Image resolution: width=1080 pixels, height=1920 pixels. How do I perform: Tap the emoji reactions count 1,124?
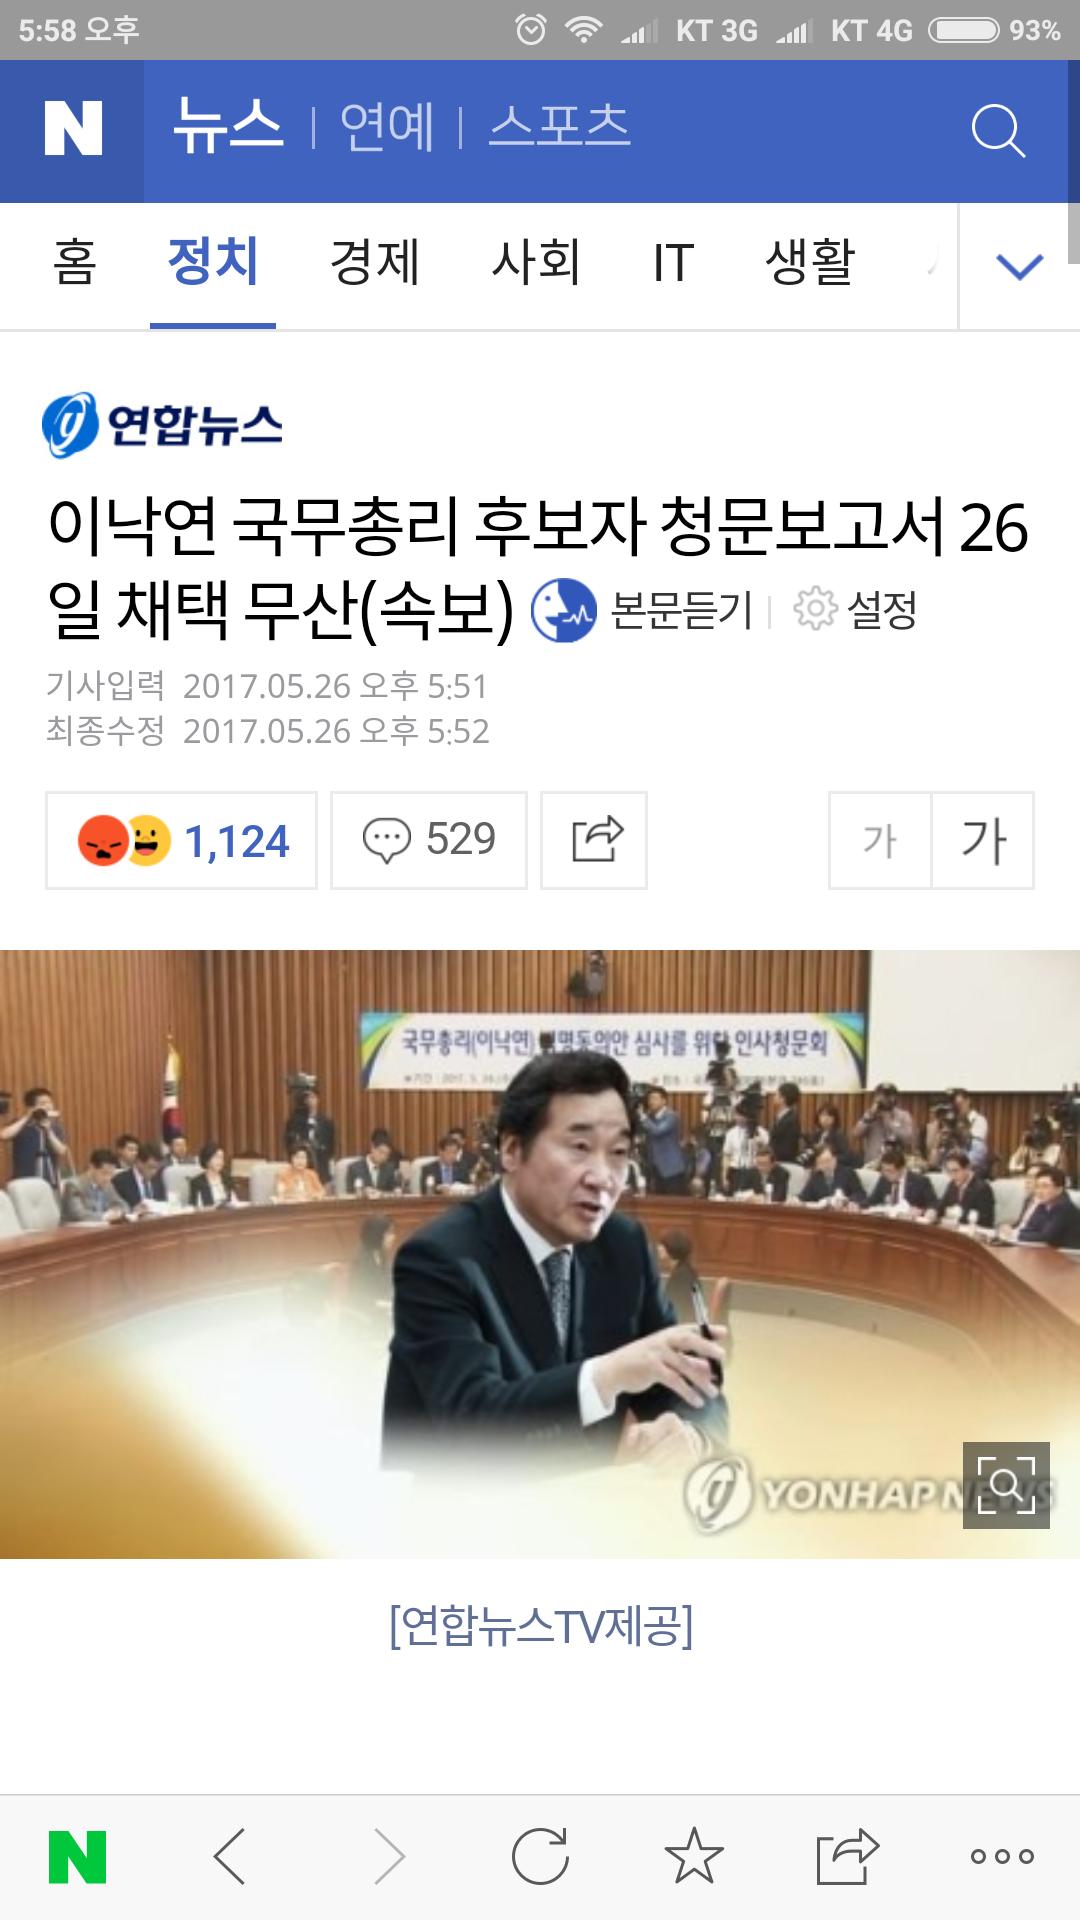(181, 840)
